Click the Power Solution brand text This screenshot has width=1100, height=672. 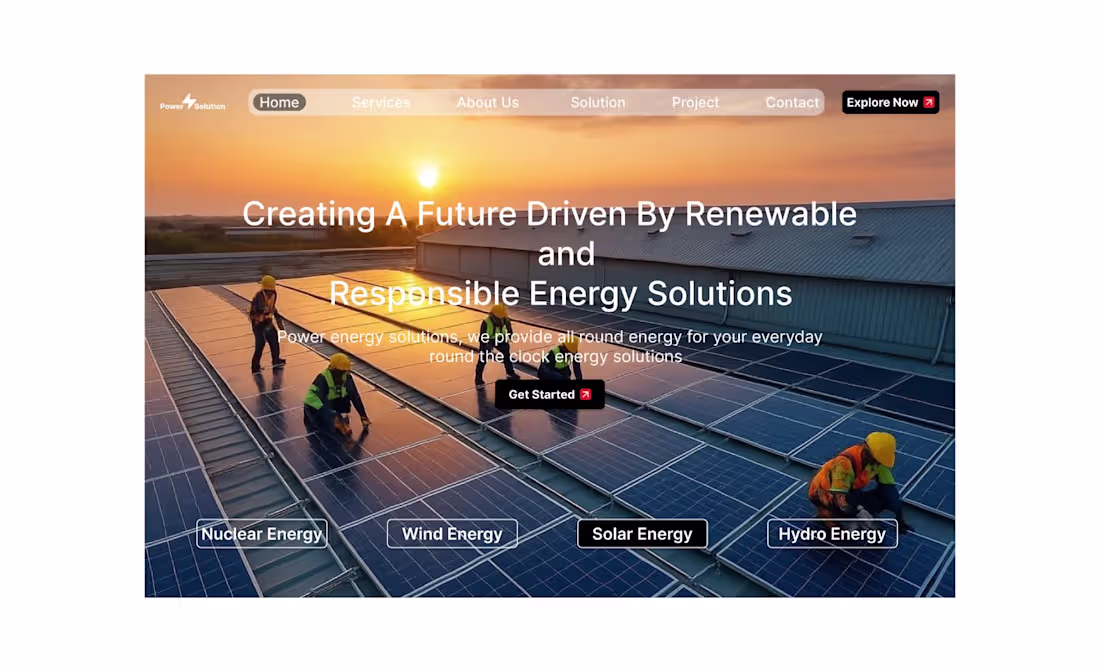point(193,106)
